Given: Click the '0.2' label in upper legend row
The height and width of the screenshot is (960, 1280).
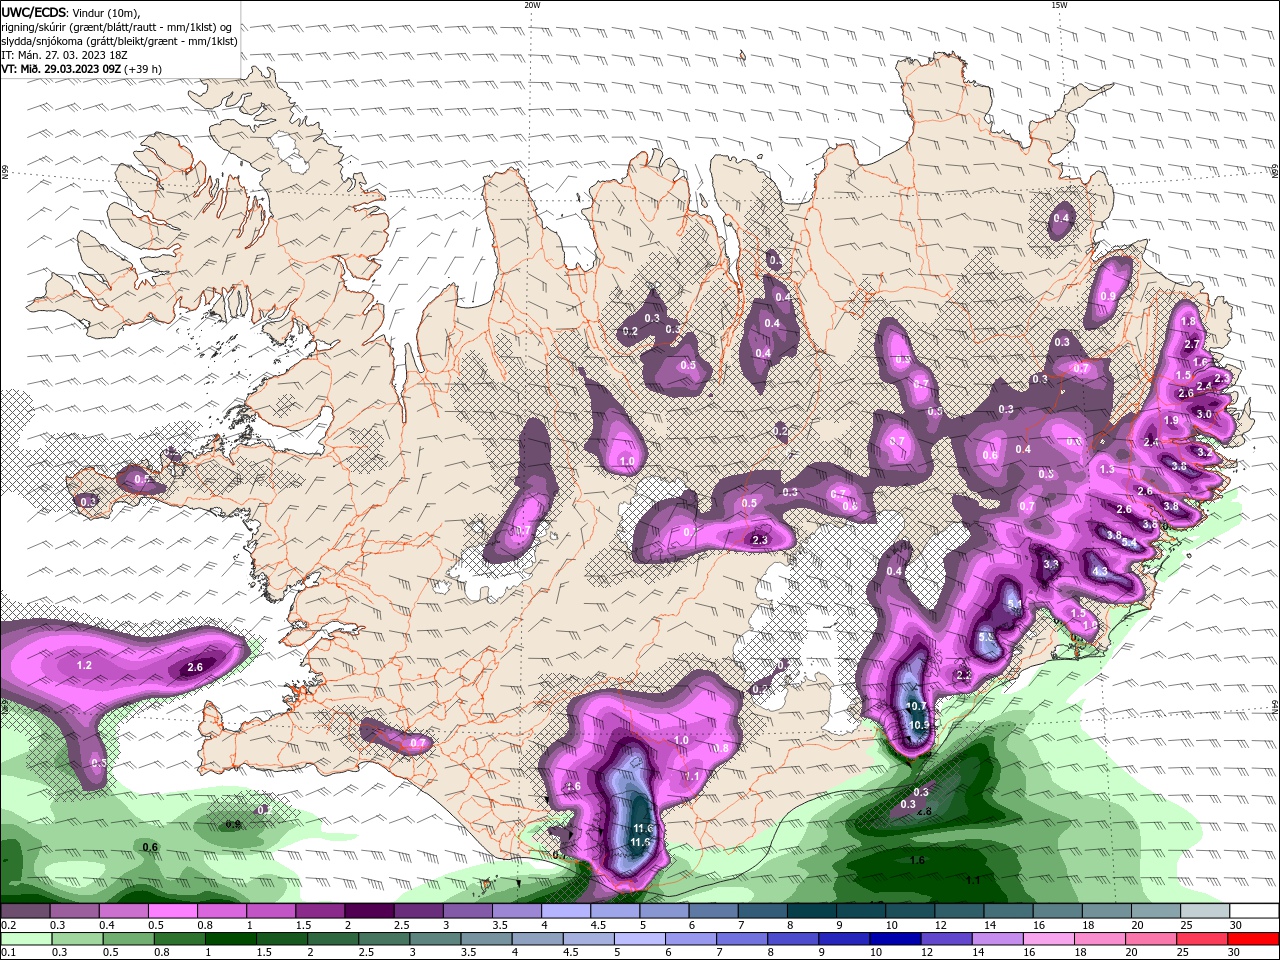Looking at the screenshot, I should pos(8,925).
